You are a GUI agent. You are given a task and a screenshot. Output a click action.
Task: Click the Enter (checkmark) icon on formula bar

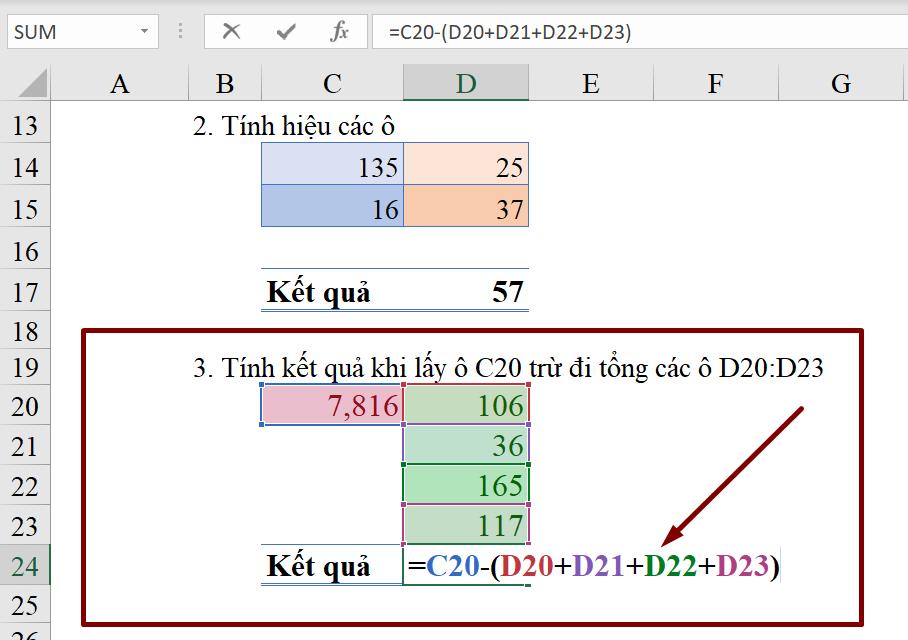283,30
